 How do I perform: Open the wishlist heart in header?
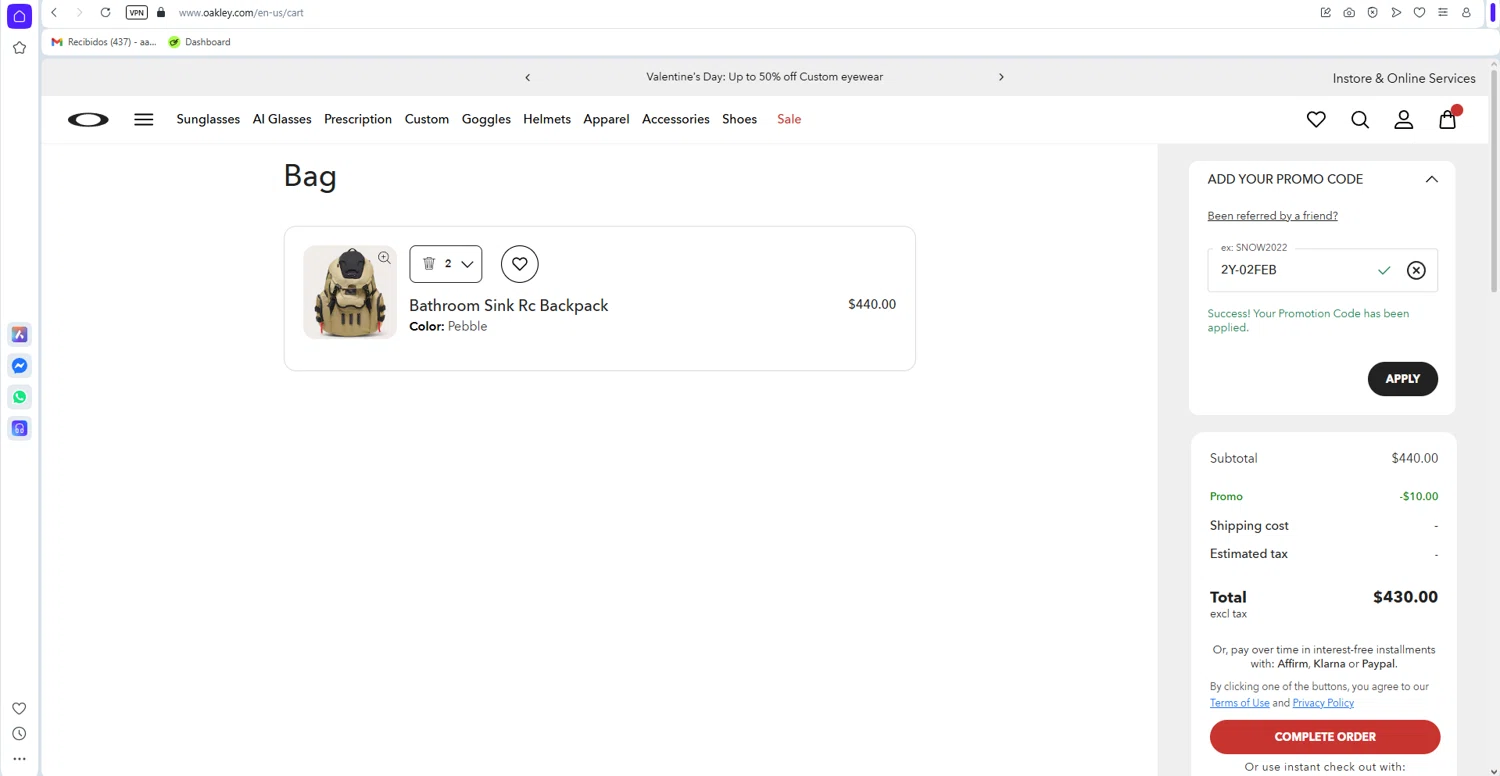coord(1316,119)
